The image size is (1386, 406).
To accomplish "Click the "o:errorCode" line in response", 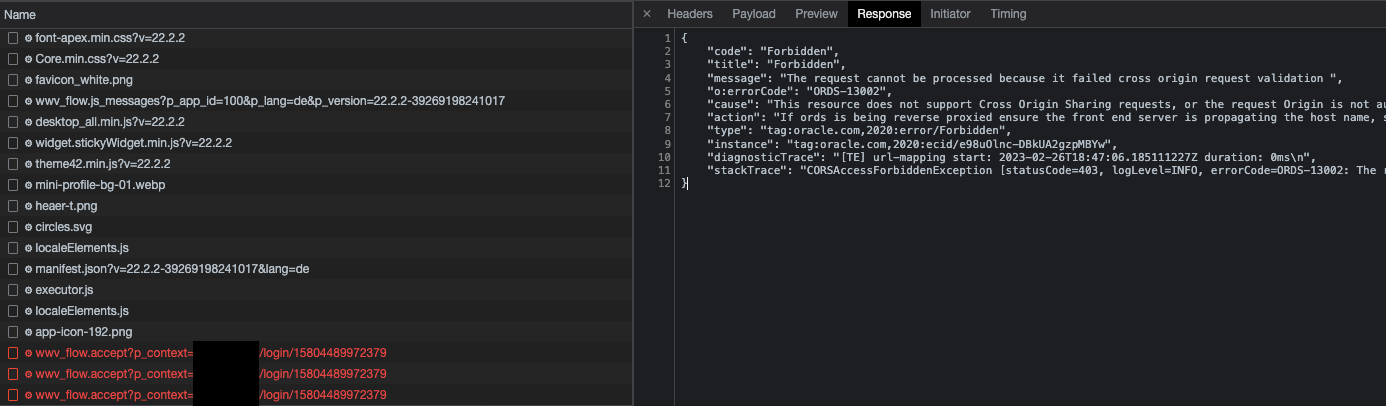I will pyautogui.click(x=798, y=91).
